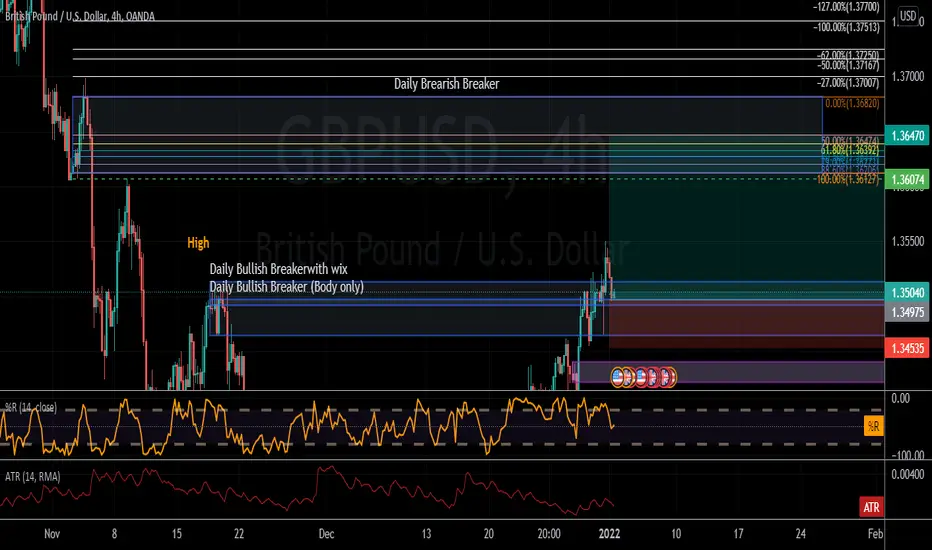Click the orange %R indicator badge
Image resolution: width=932 pixels, height=550 pixels.
tap(873, 426)
